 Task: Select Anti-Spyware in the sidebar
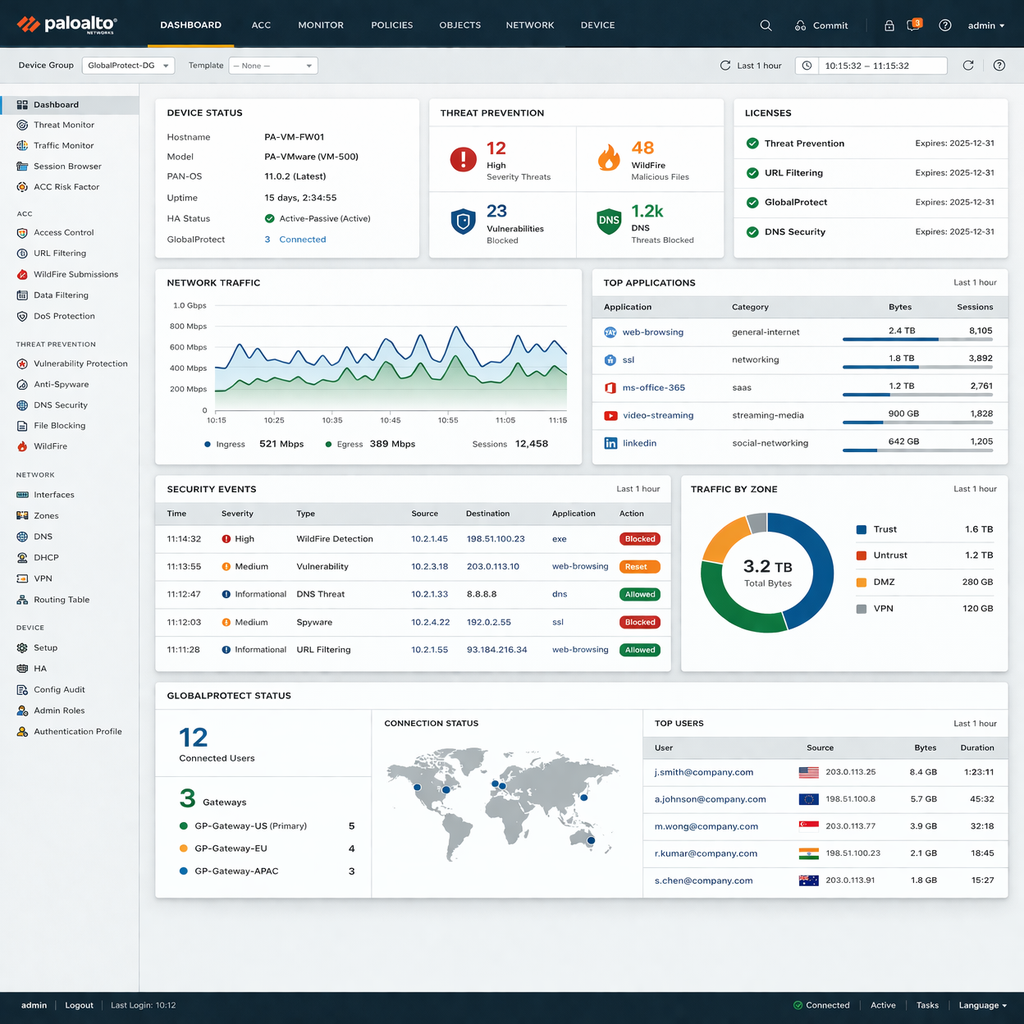tap(61, 384)
